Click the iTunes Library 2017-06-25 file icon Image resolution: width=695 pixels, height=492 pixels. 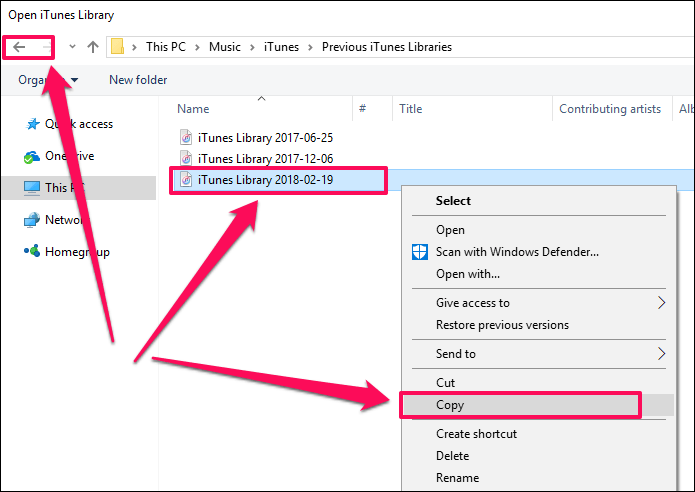[x=186, y=137]
